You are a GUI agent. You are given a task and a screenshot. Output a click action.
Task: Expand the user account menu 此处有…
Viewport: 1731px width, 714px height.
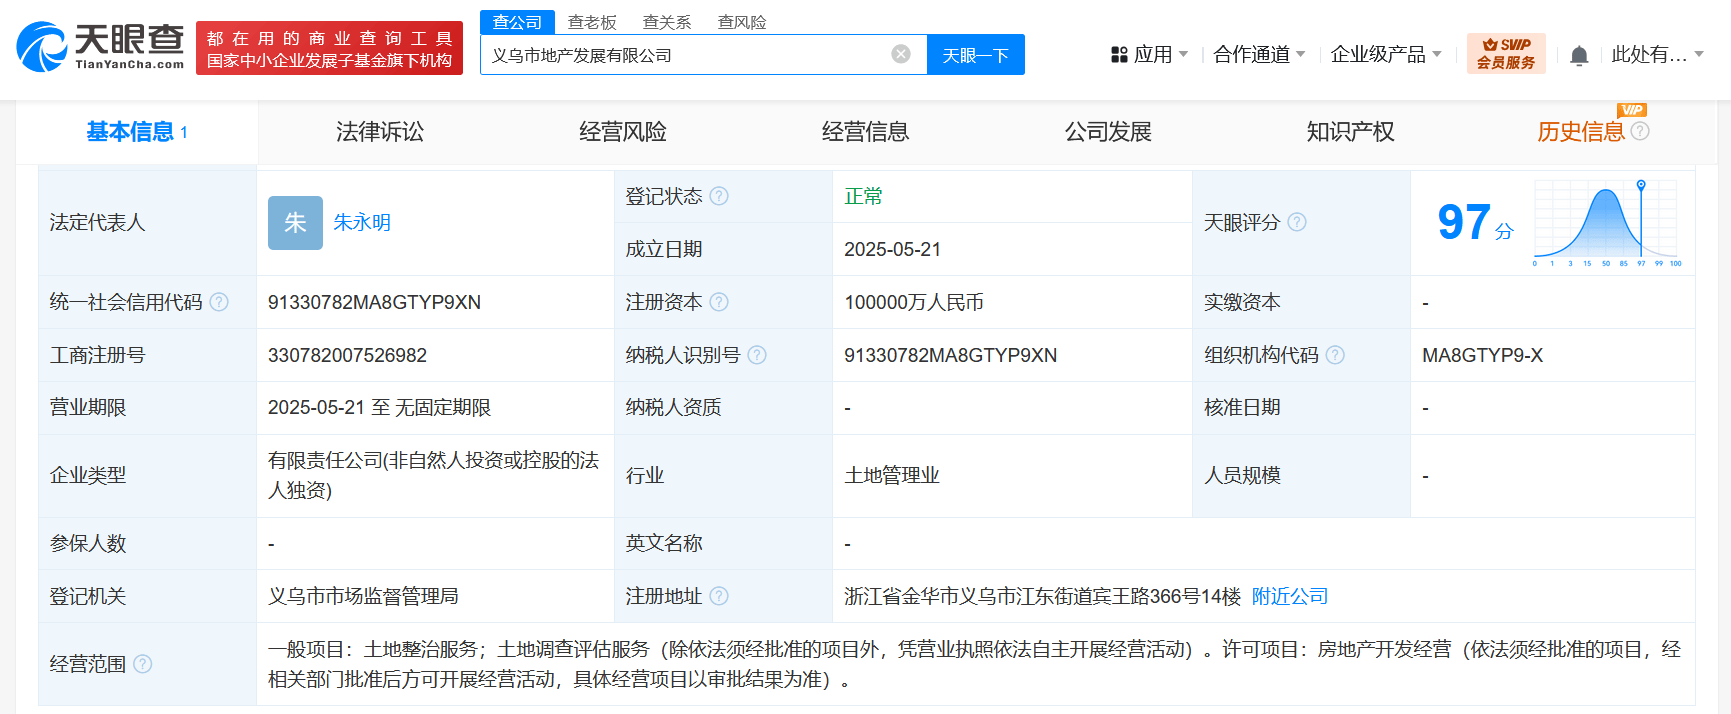(x=1657, y=54)
